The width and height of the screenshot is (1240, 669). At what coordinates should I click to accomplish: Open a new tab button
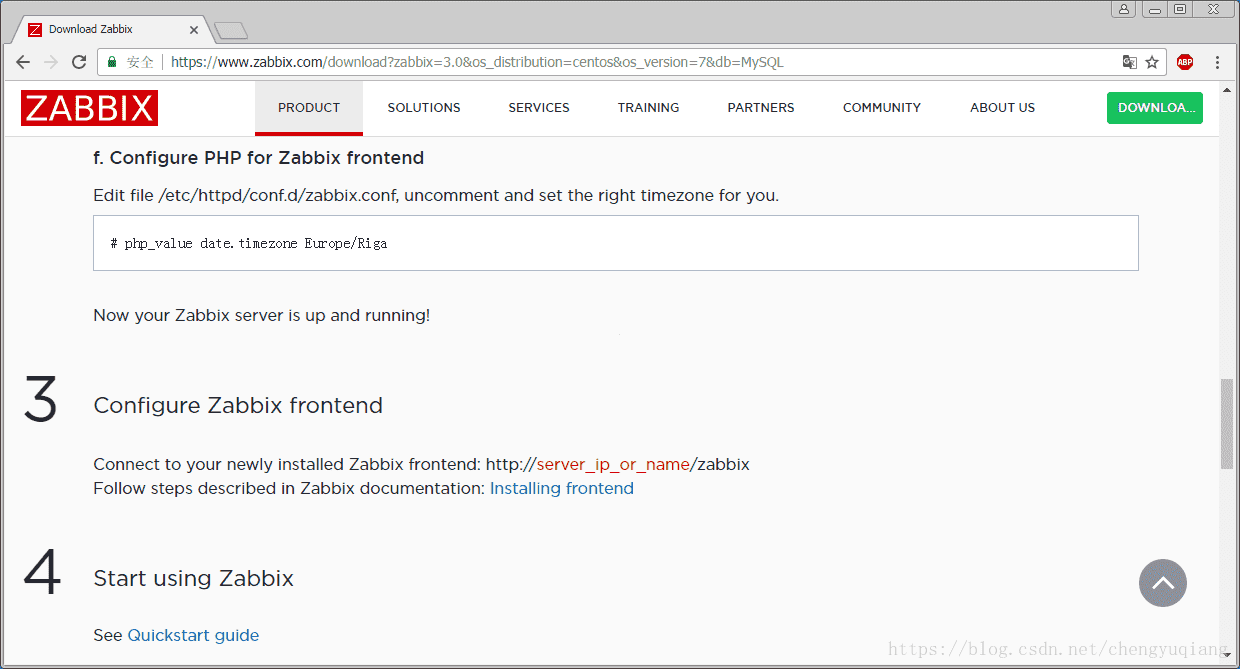tap(231, 30)
